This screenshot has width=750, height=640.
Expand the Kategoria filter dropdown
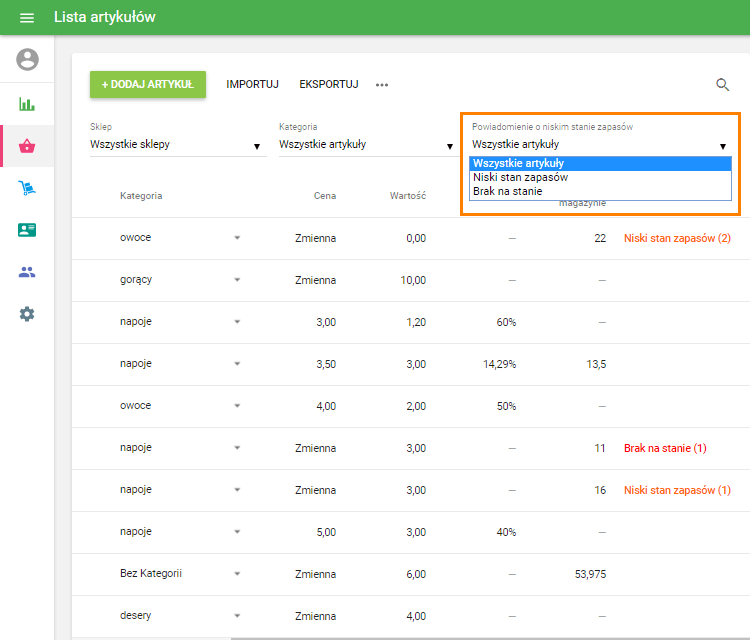[x=366, y=145]
